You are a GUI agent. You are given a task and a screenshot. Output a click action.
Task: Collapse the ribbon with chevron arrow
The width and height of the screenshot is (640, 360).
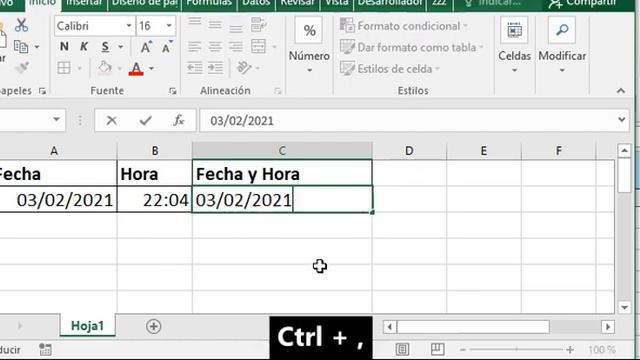[621, 91]
